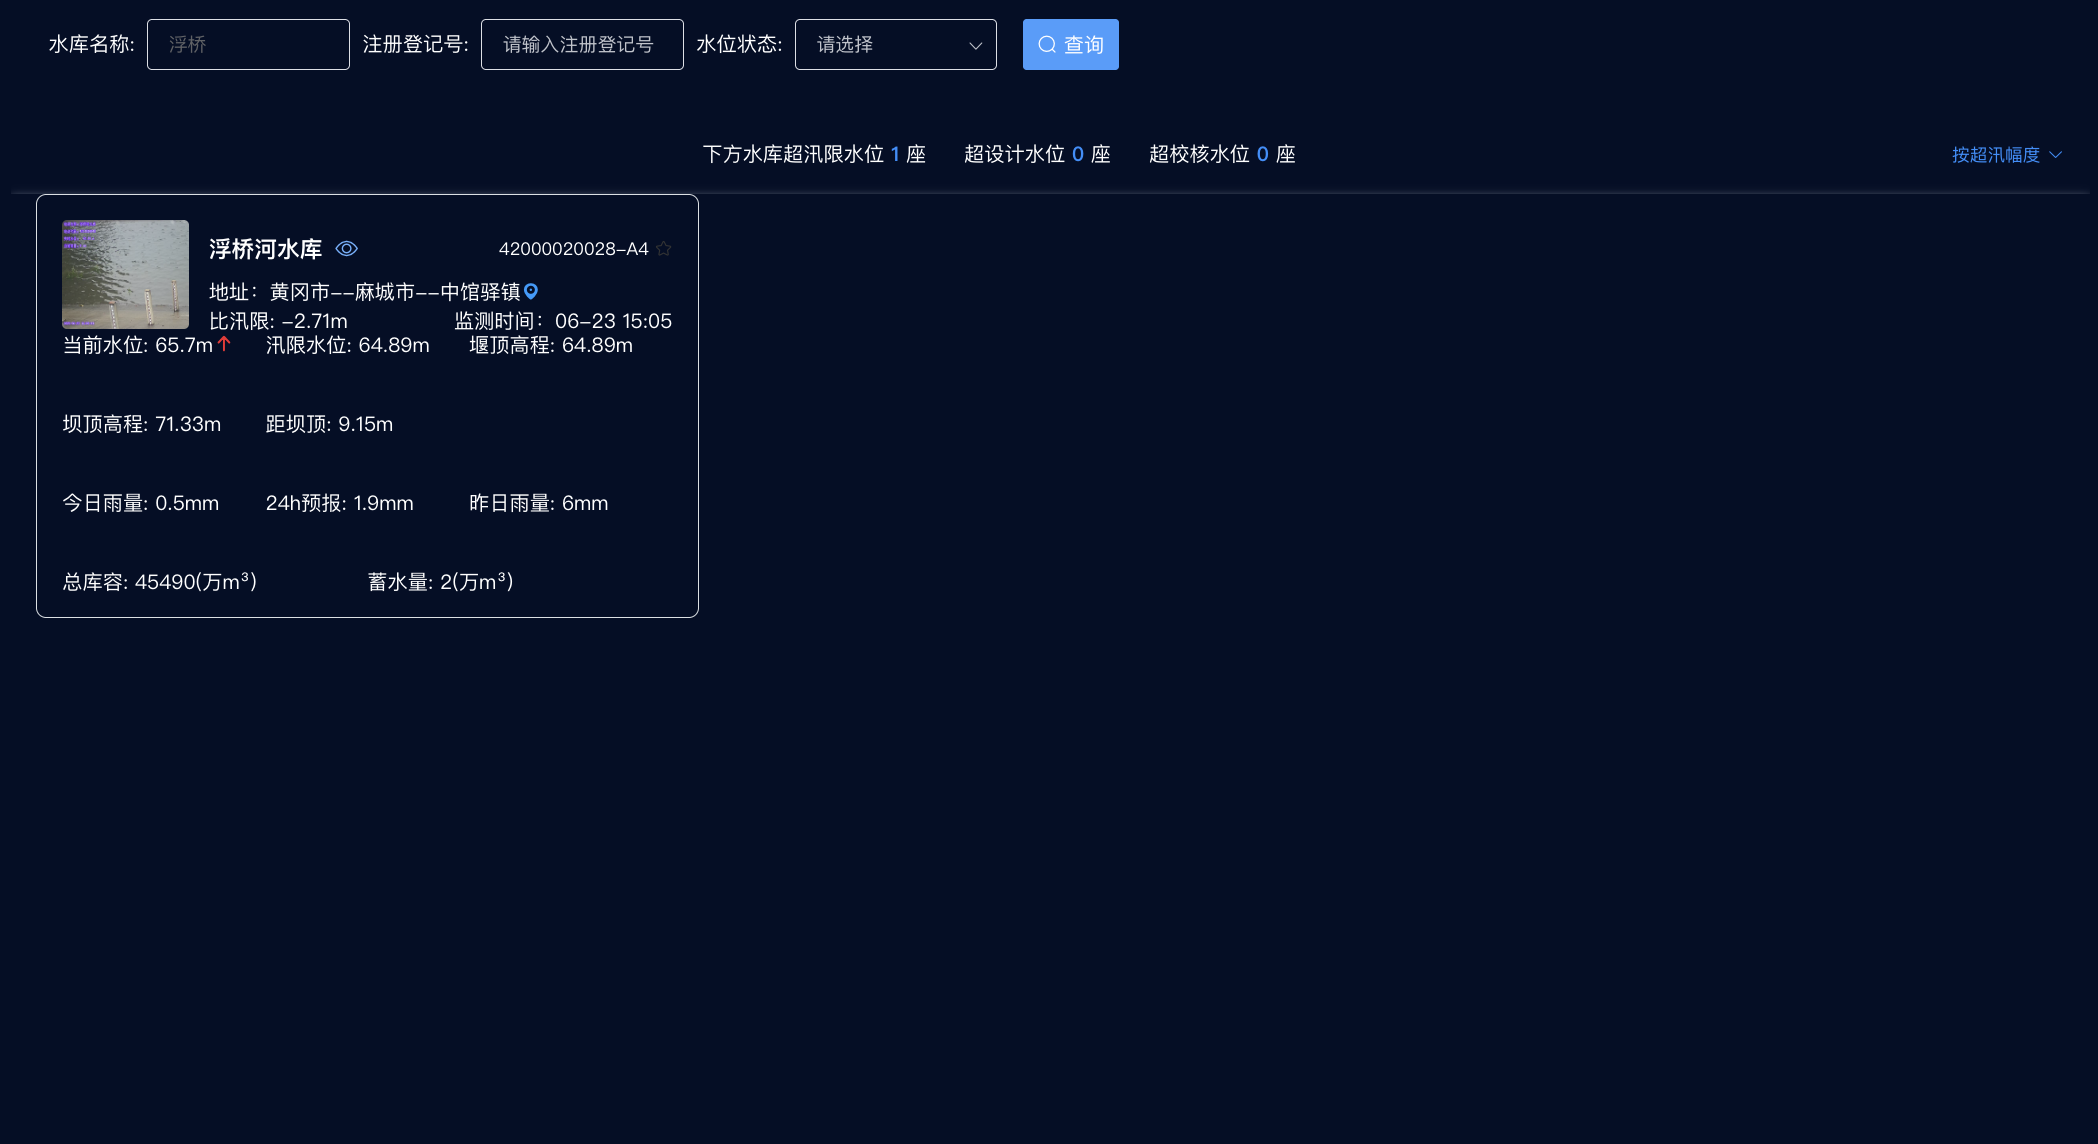Image resolution: width=2098 pixels, height=1144 pixels.
Task: Focus the 水库名称 input field
Action: [248, 45]
